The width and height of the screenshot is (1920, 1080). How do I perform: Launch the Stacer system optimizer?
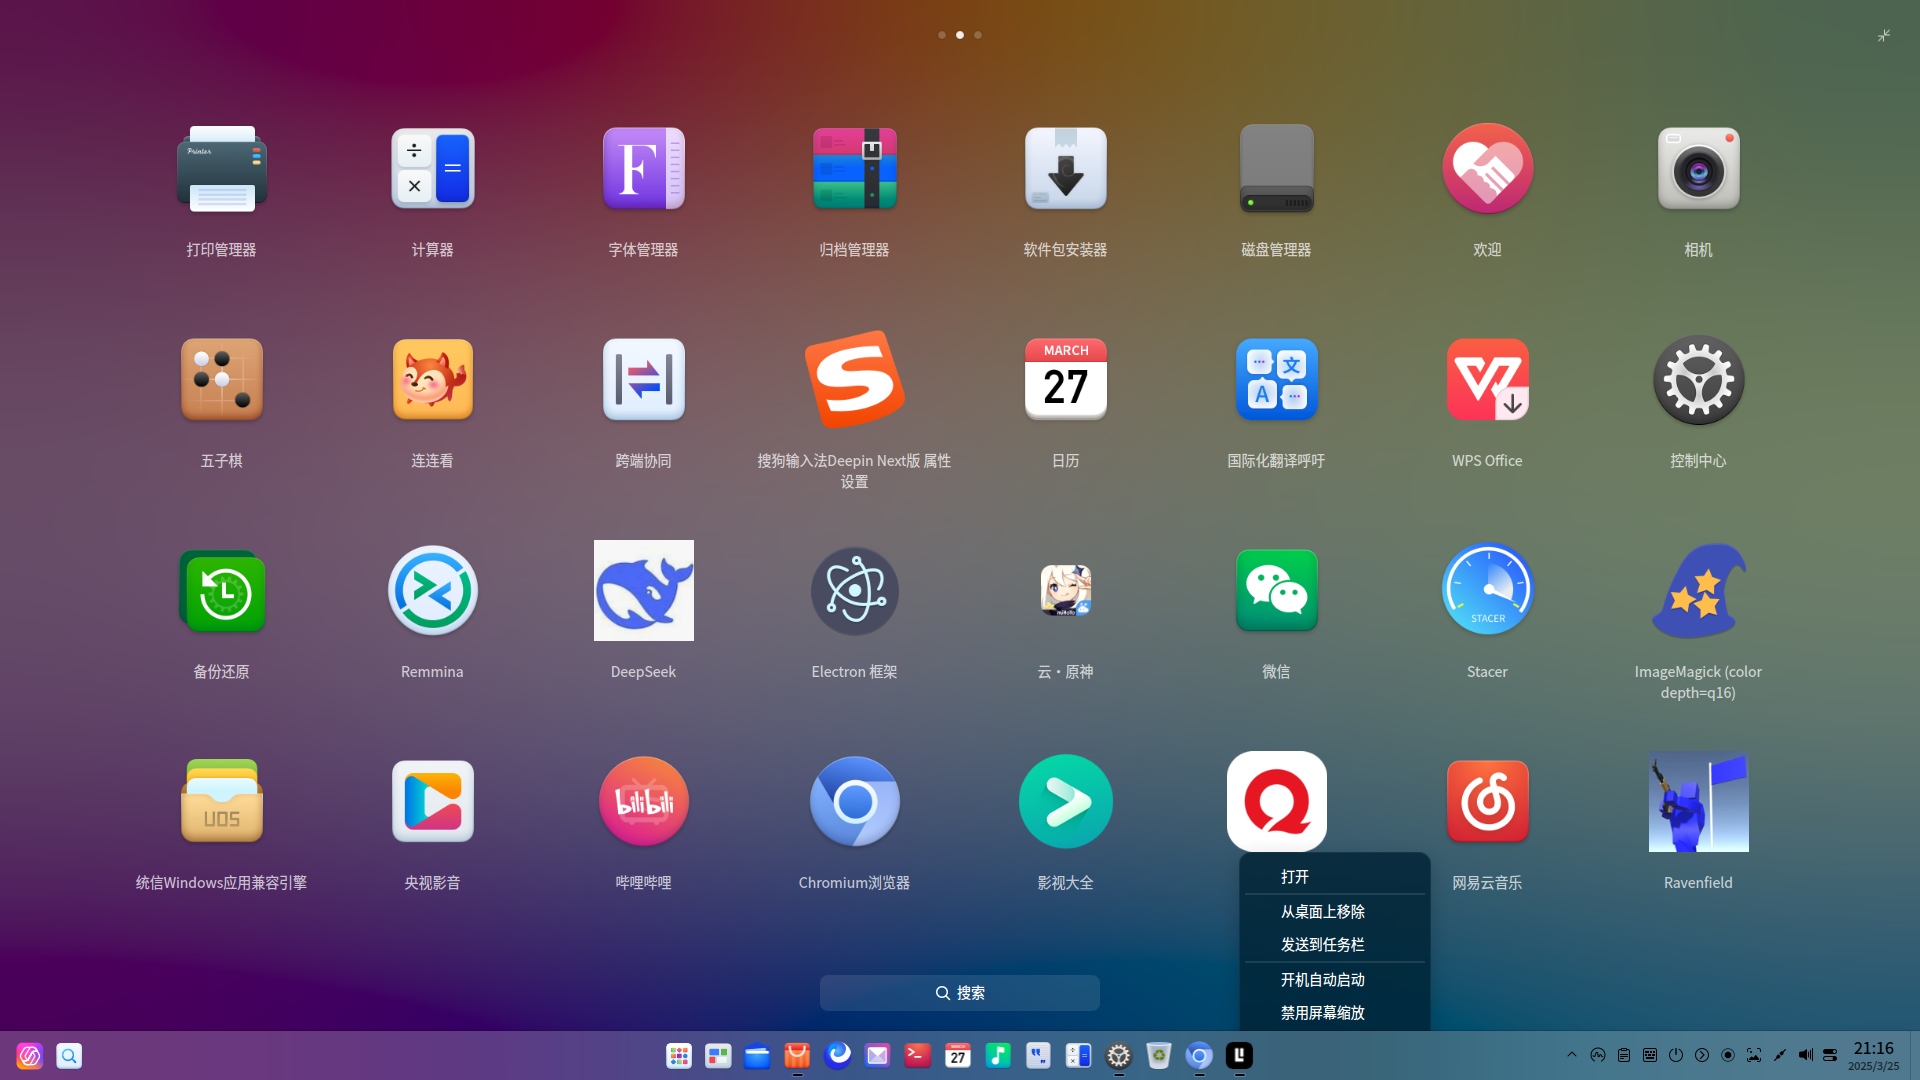click(x=1488, y=590)
